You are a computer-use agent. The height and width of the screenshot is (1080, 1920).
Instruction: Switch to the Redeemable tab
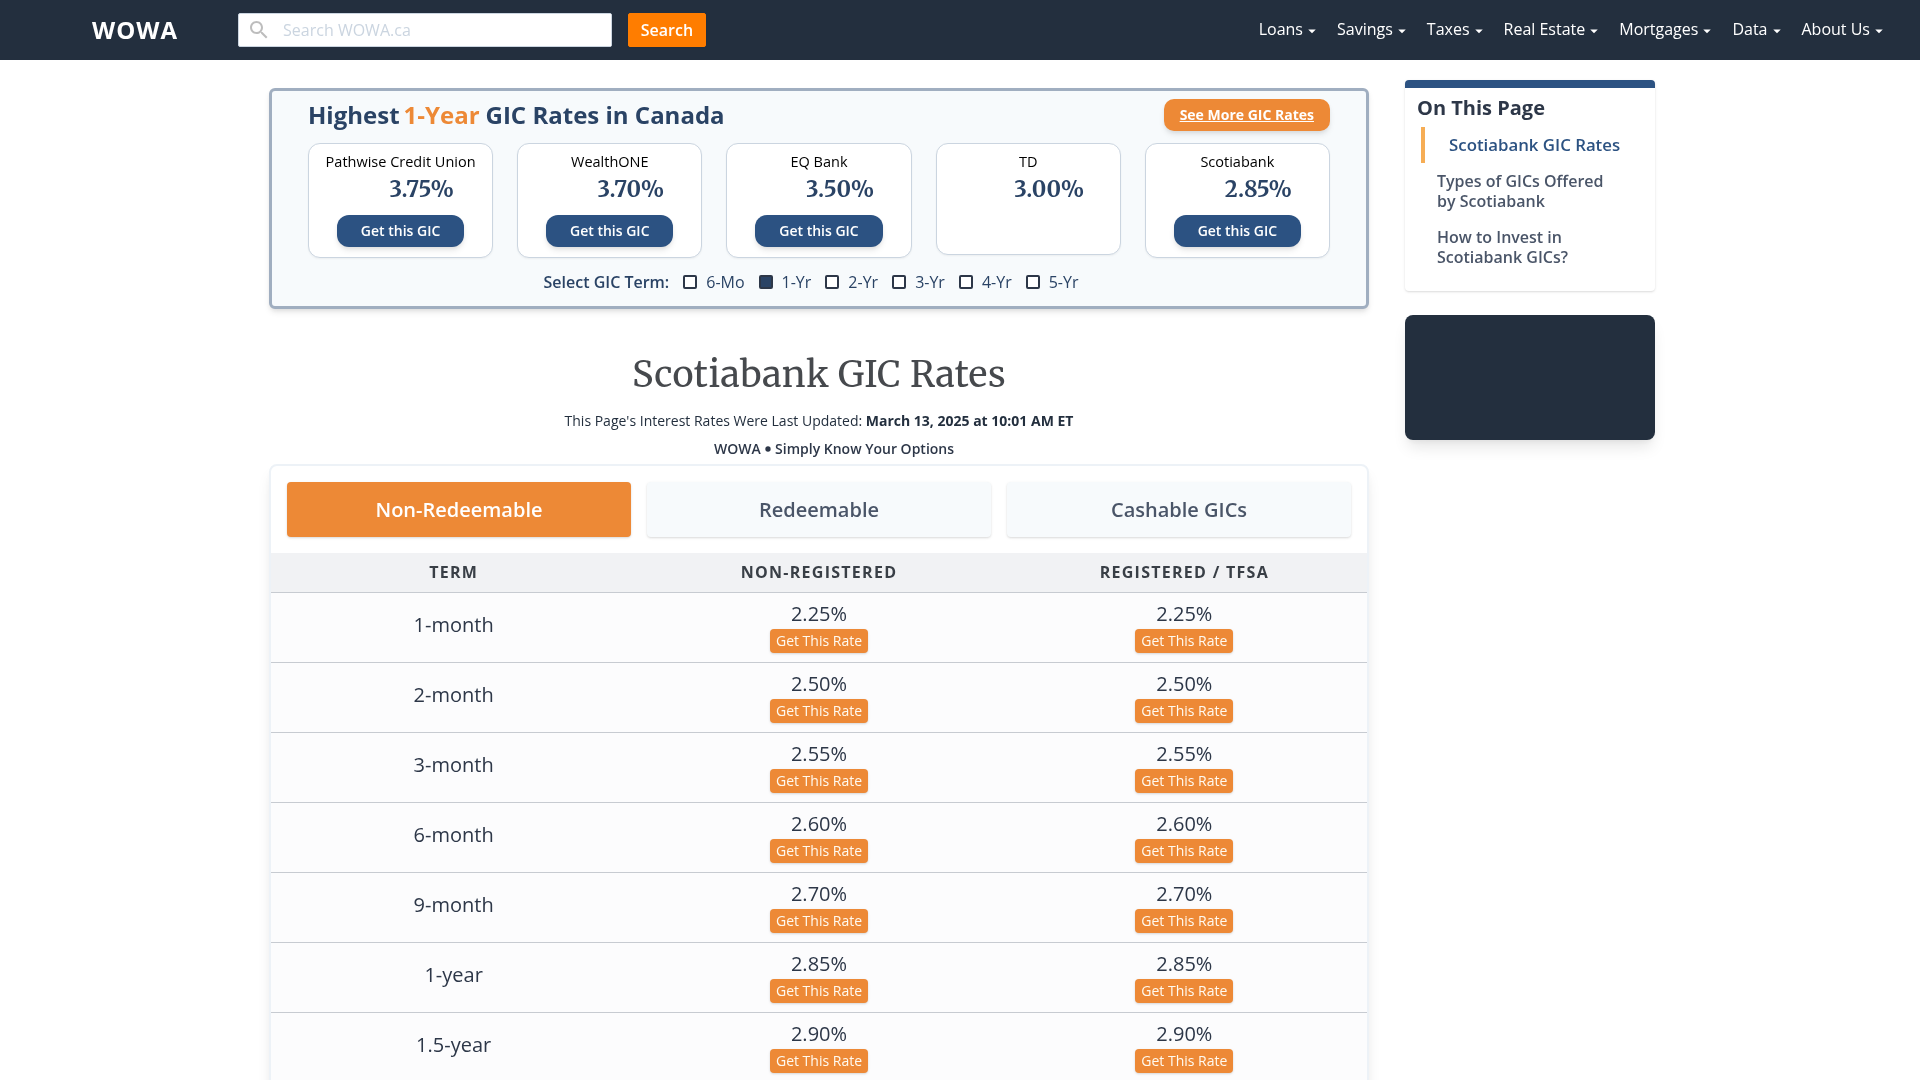[x=819, y=510]
